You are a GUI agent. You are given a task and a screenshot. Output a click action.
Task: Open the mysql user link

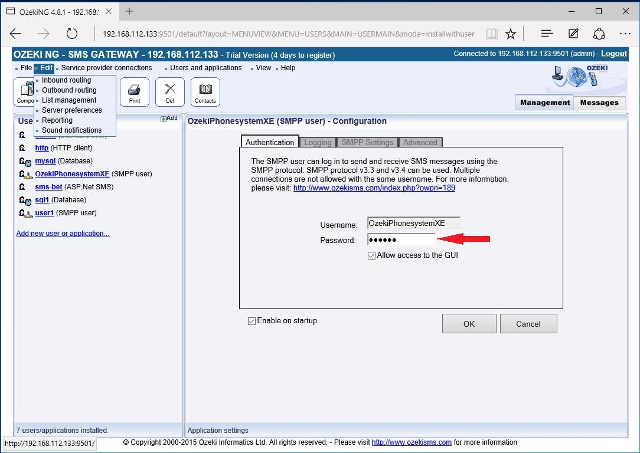coord(45,161)
